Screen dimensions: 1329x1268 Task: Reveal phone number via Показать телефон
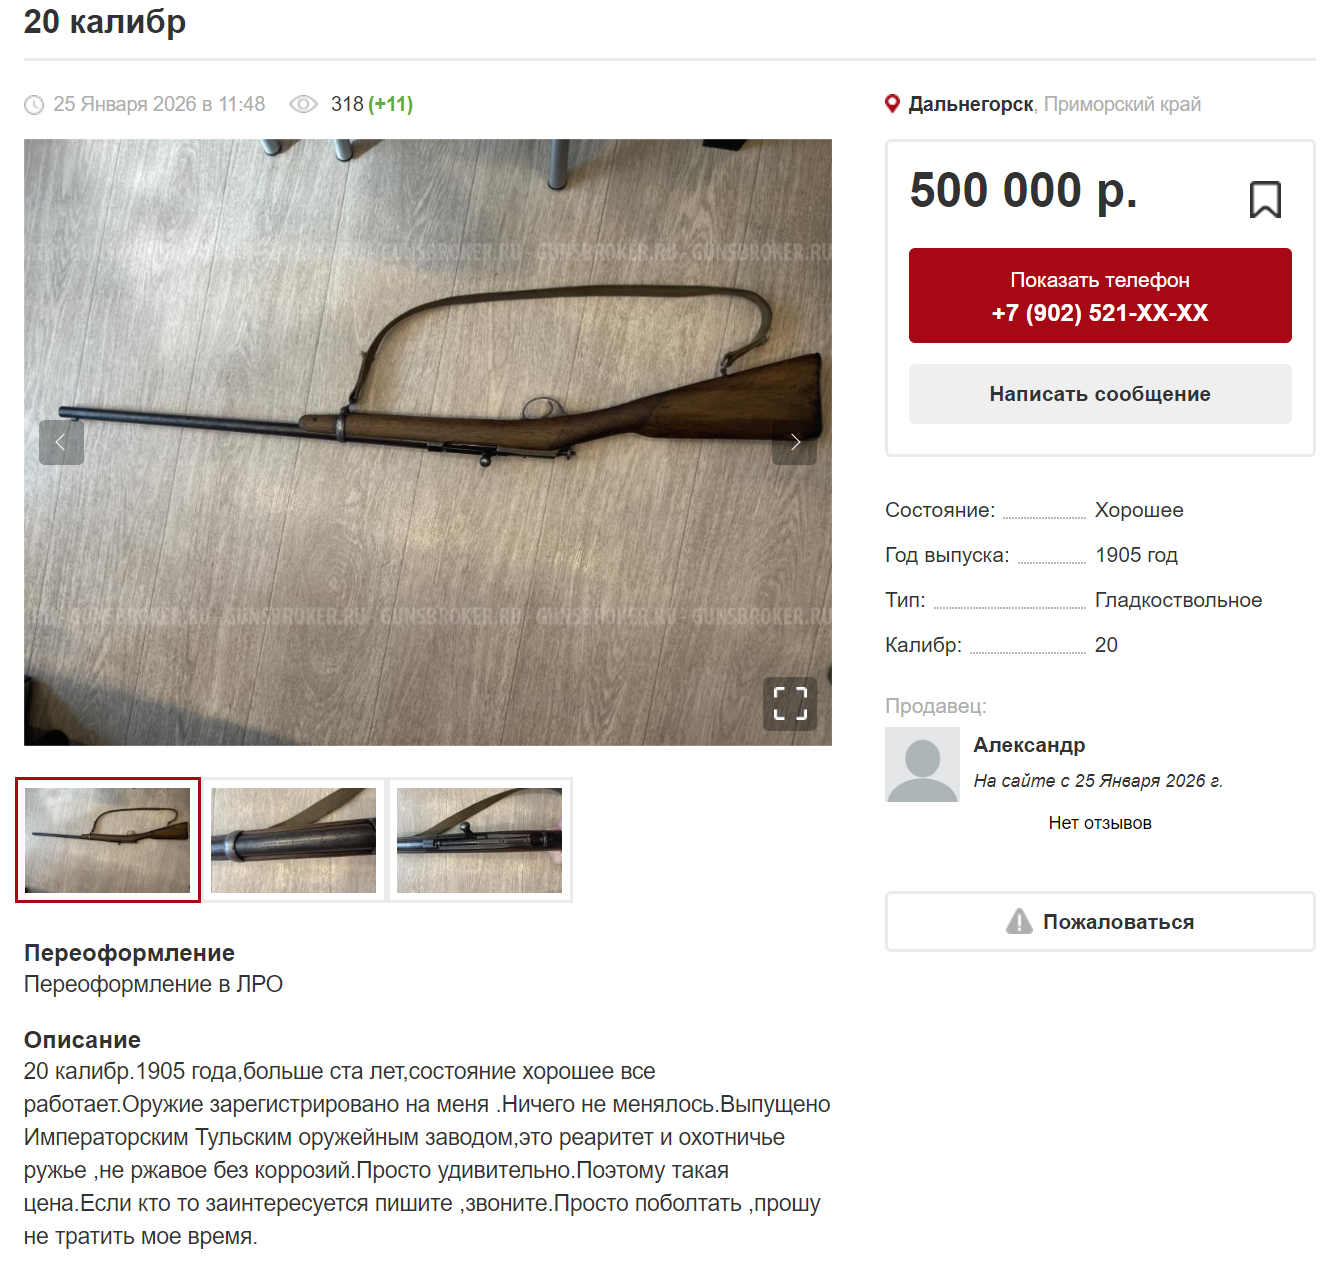[x=1100, y=296]
